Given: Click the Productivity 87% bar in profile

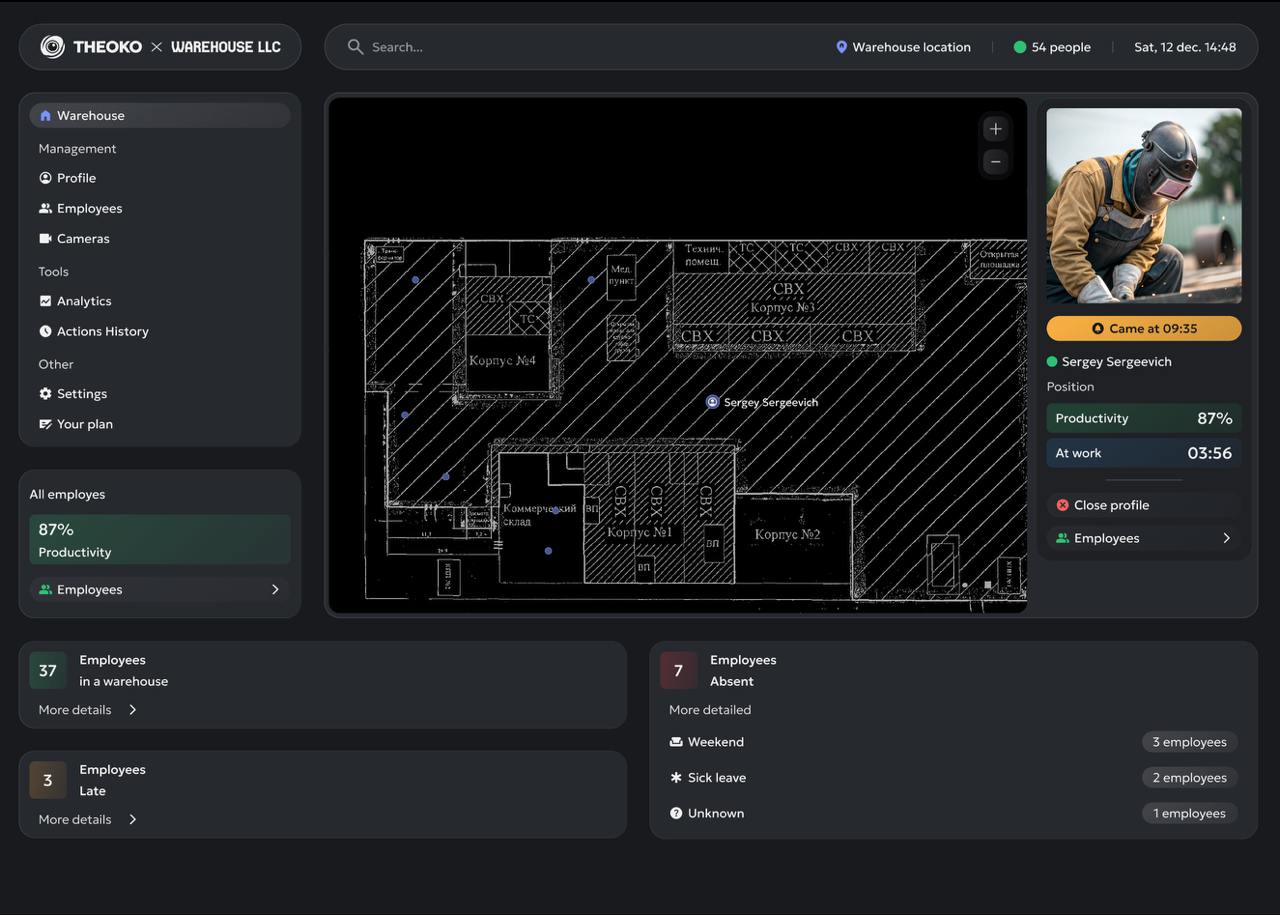Looking at the screenshot, I should (x=1144, y=418).
